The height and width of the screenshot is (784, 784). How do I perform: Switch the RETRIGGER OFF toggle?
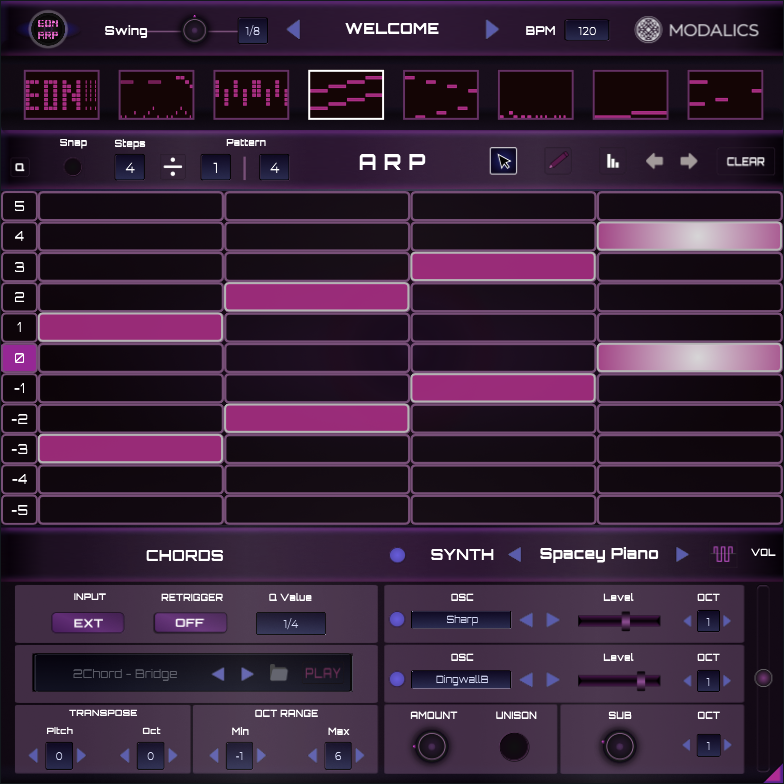(189, 623)
